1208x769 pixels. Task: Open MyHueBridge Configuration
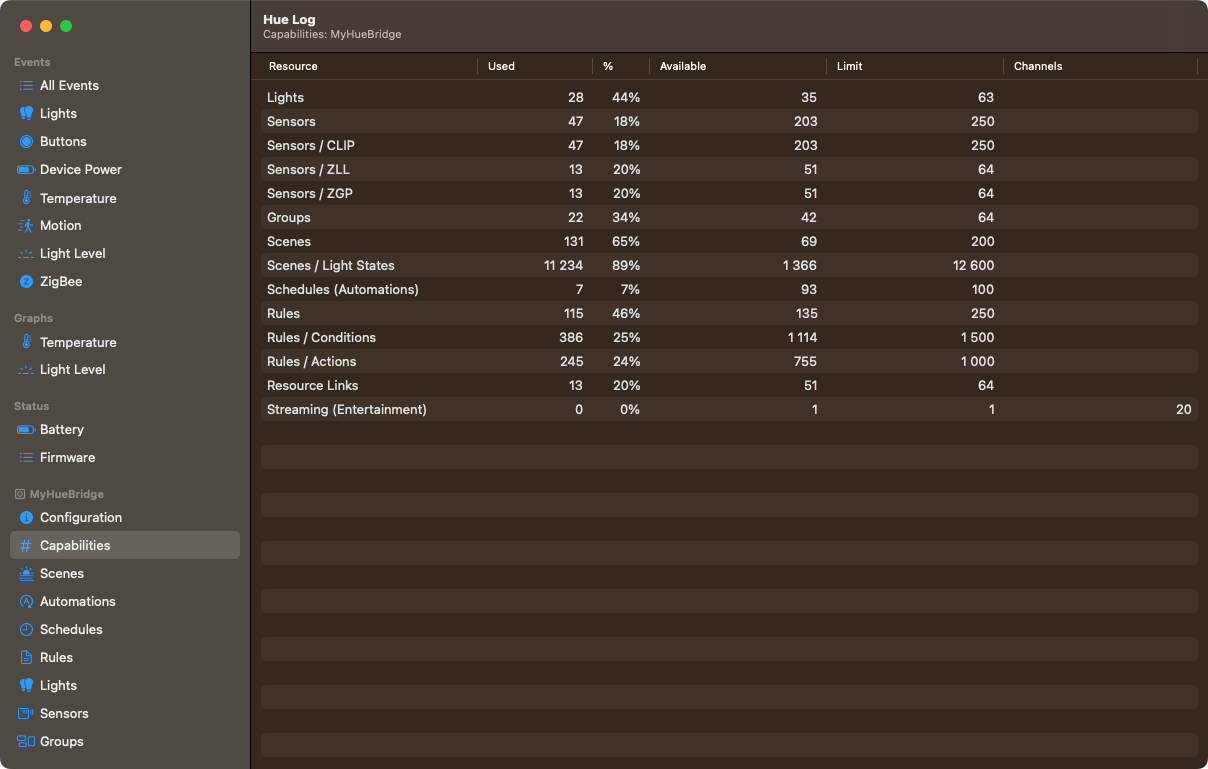[81, 517]
